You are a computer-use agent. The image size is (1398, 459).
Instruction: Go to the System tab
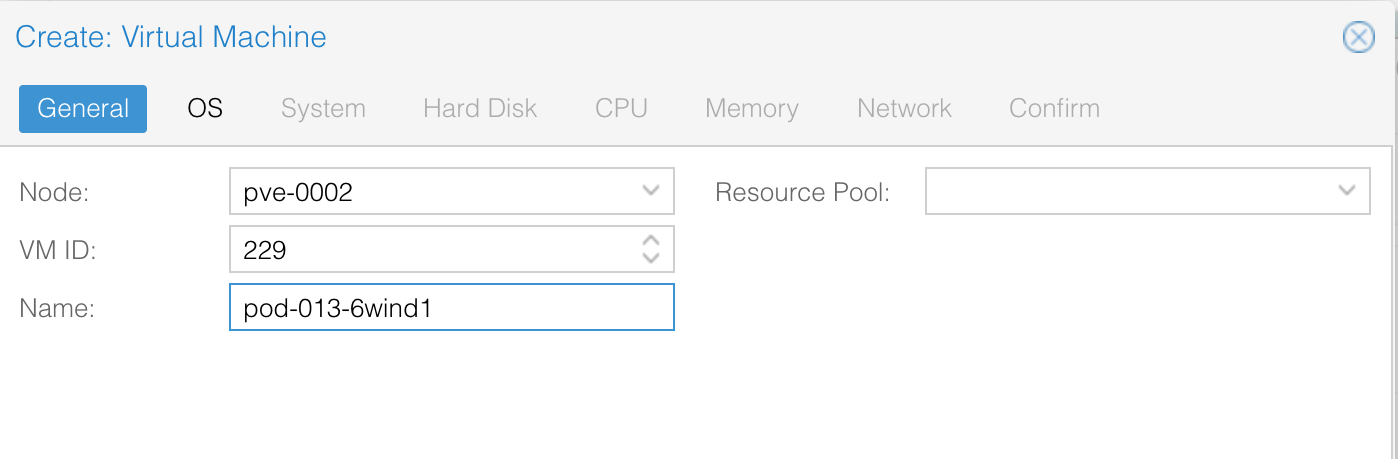point(323,108)
